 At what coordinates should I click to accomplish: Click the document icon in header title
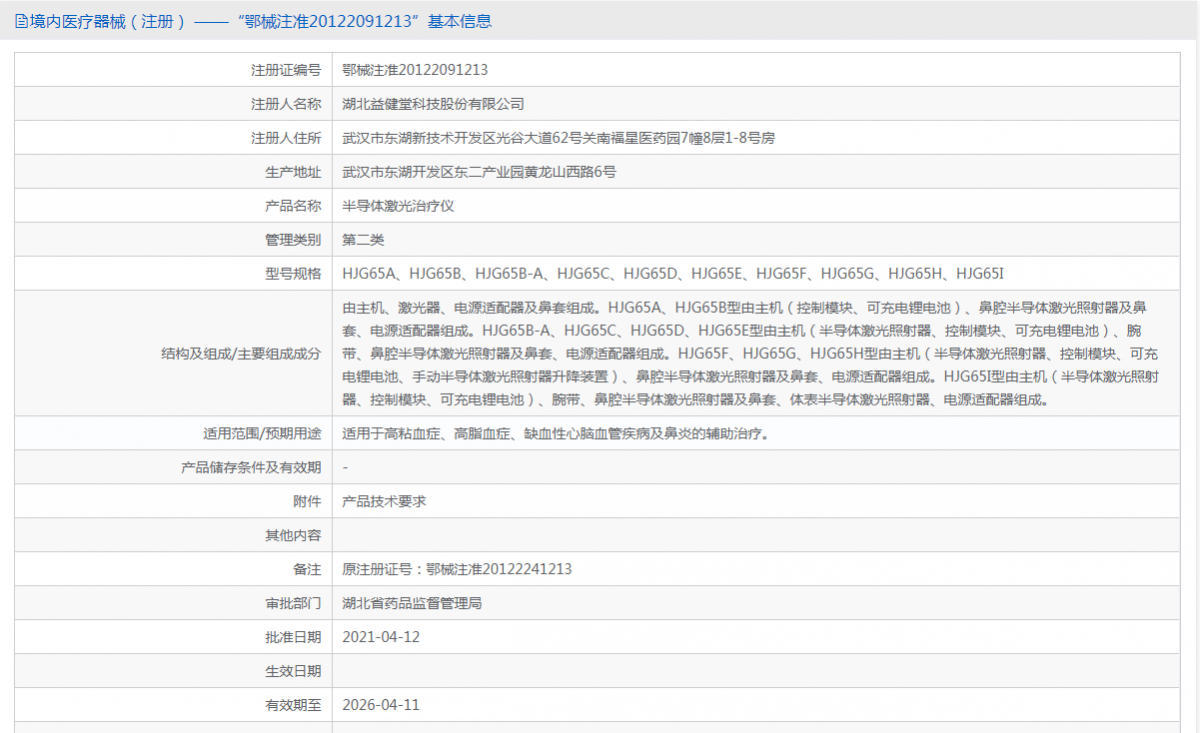pyautogui.click(x=22, y=20)
